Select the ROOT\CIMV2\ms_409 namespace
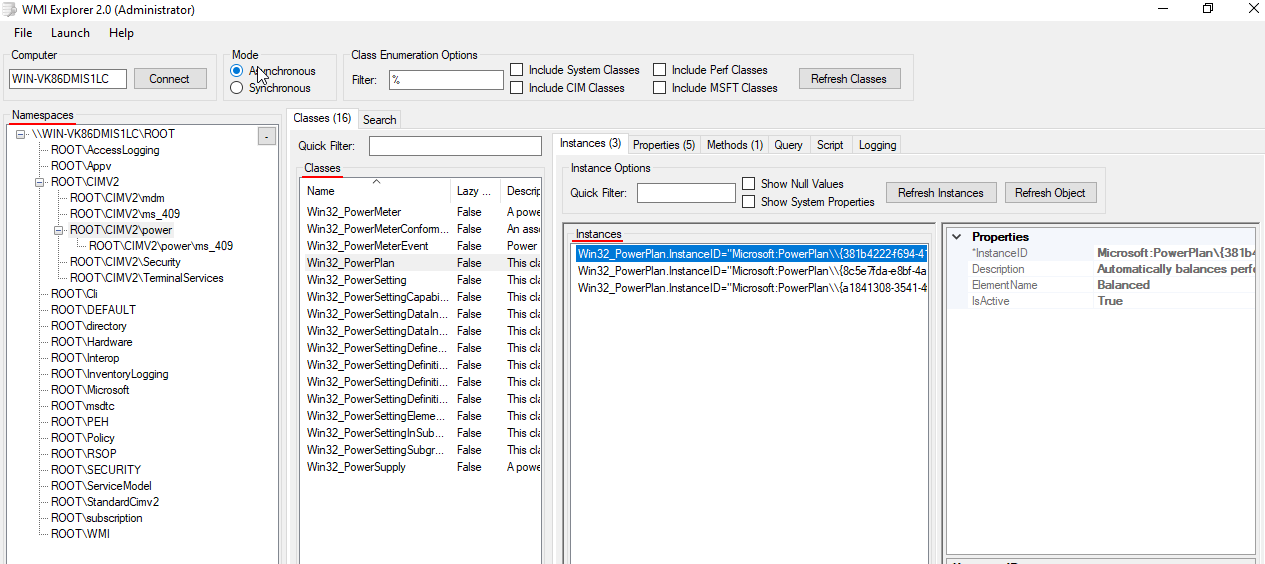This screenshot has width=1265, height=564. [125, 214]
